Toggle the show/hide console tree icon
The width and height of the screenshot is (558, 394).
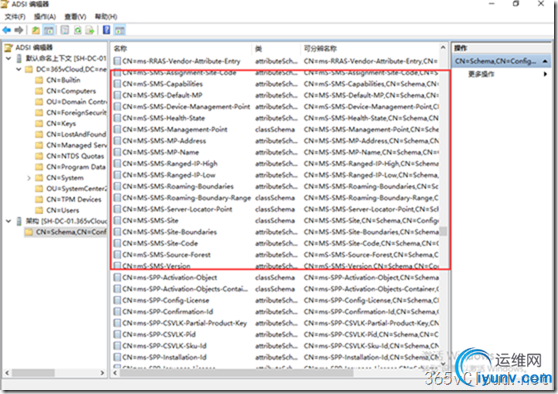49,30
